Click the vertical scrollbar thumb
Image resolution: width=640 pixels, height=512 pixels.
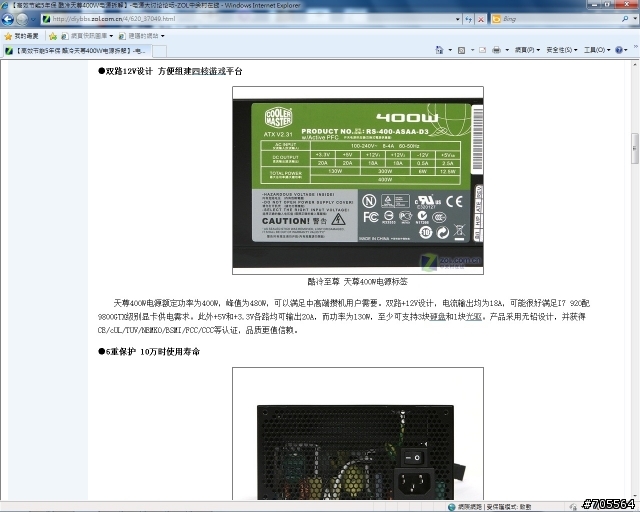pyautogui.click(x=635, y=148)
